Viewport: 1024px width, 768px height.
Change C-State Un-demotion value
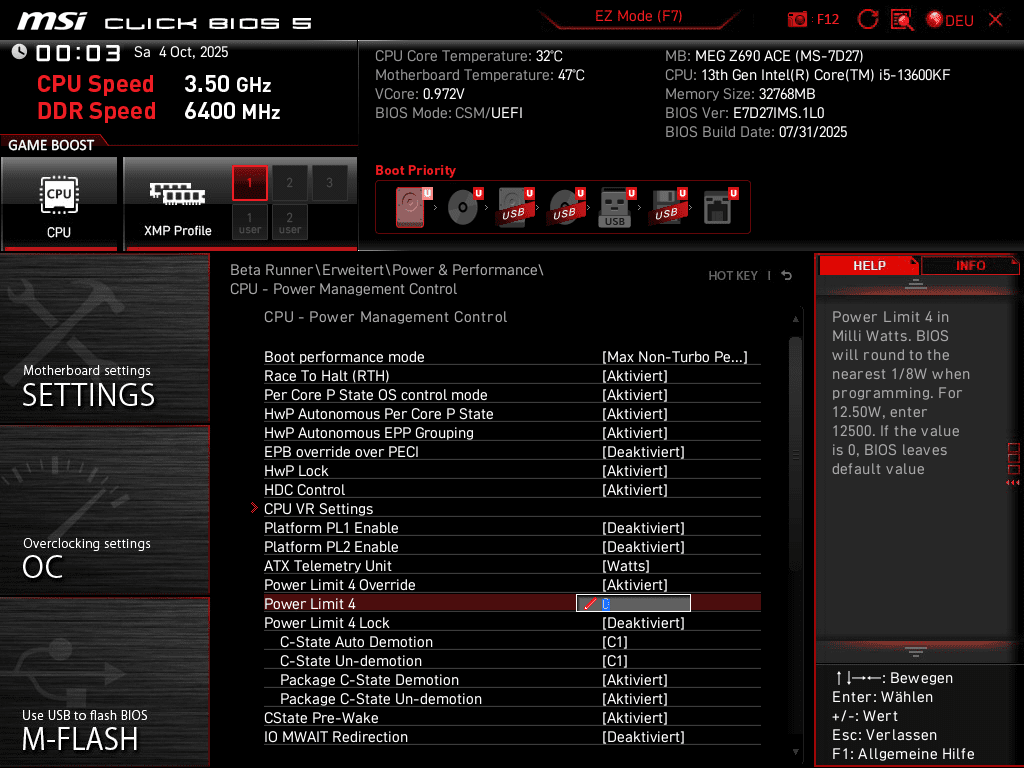tap(615, 661)
